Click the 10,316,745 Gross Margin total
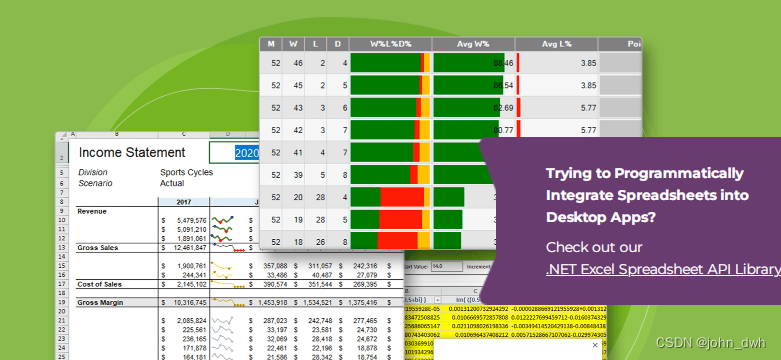Viewport: 781px width, 360px height. [x=184, y=302]
